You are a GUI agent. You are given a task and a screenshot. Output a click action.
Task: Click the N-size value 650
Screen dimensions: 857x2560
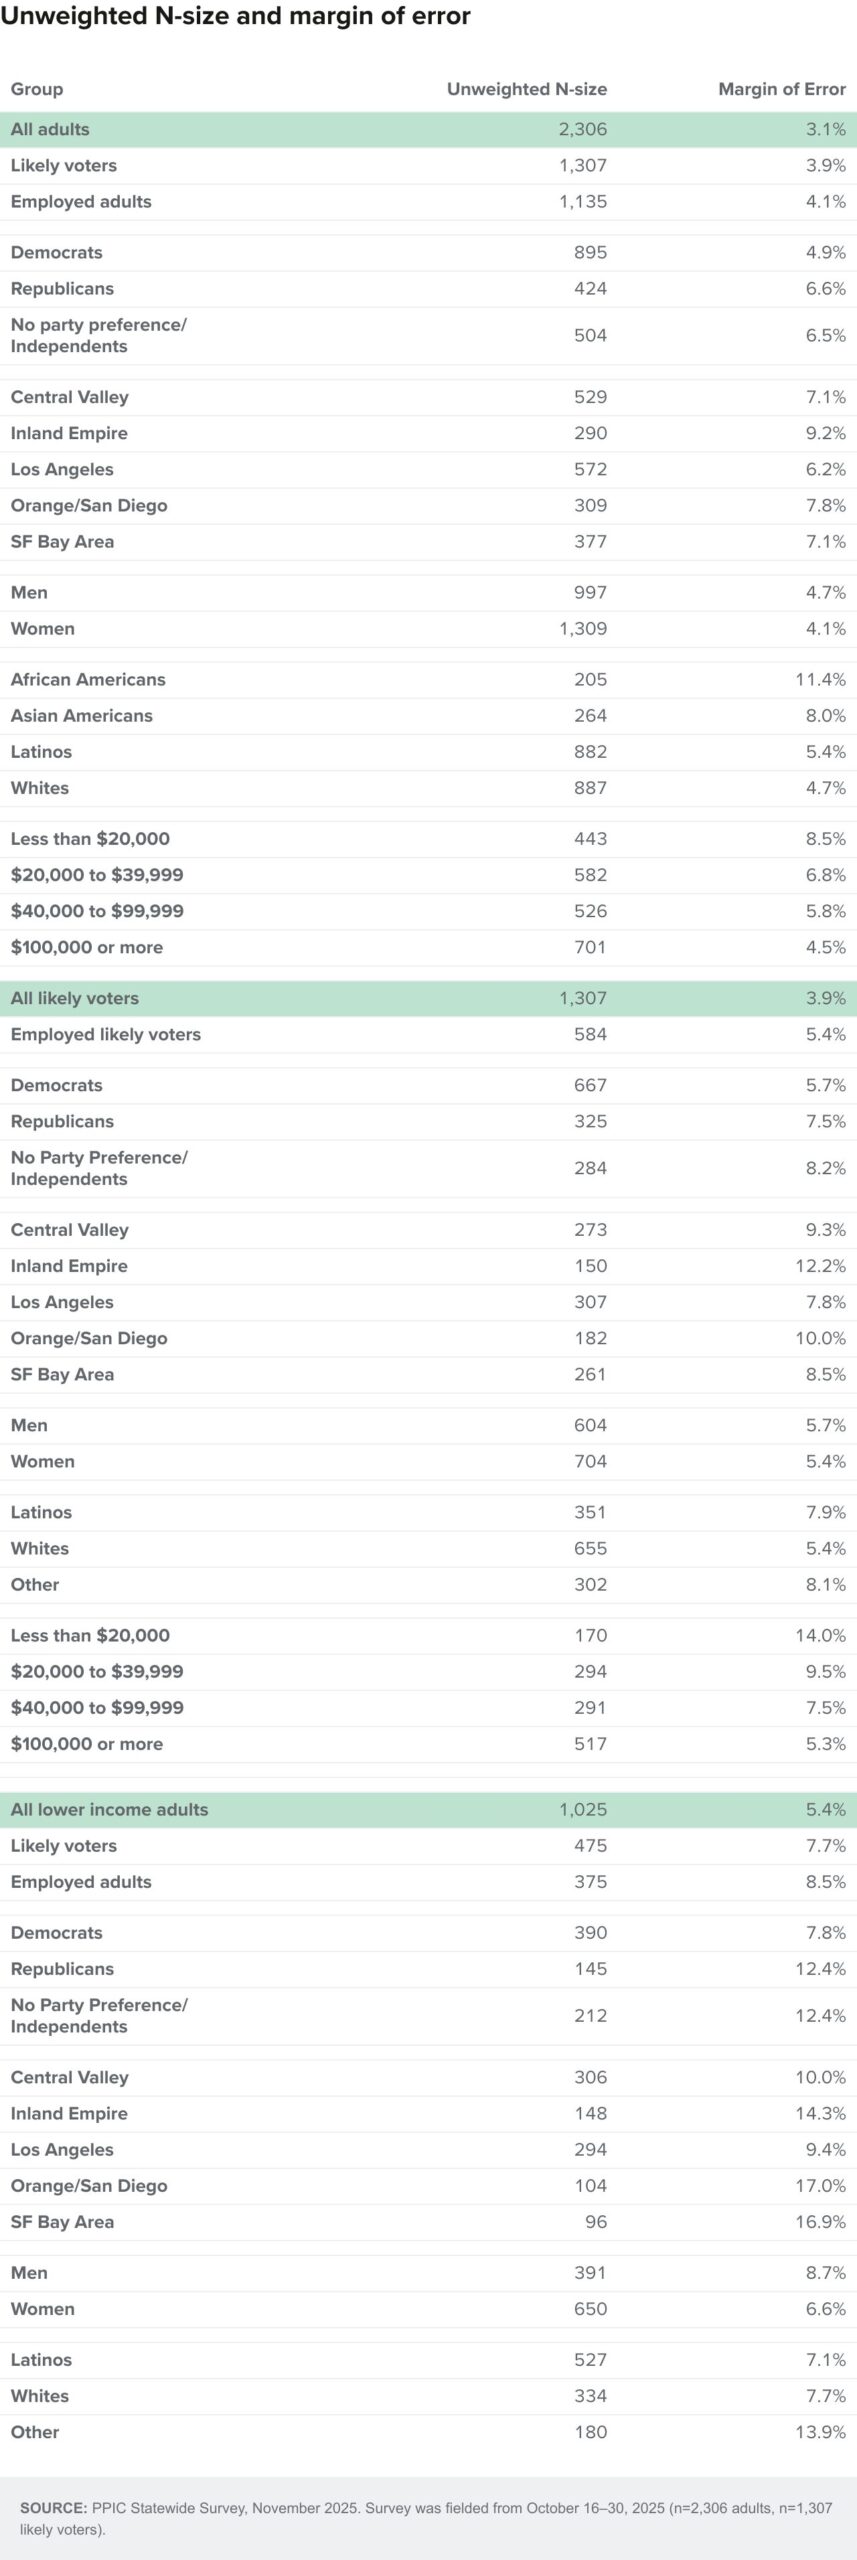point(590,2308)
